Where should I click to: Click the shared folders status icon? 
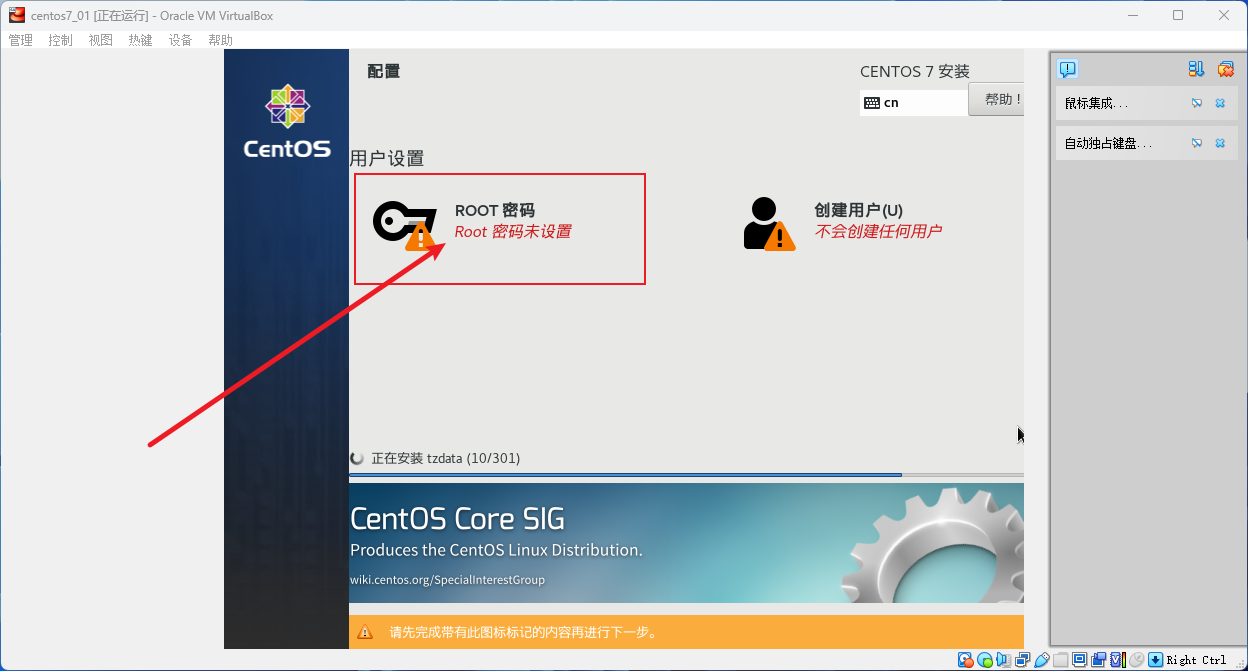click(x=1061, y=659)
